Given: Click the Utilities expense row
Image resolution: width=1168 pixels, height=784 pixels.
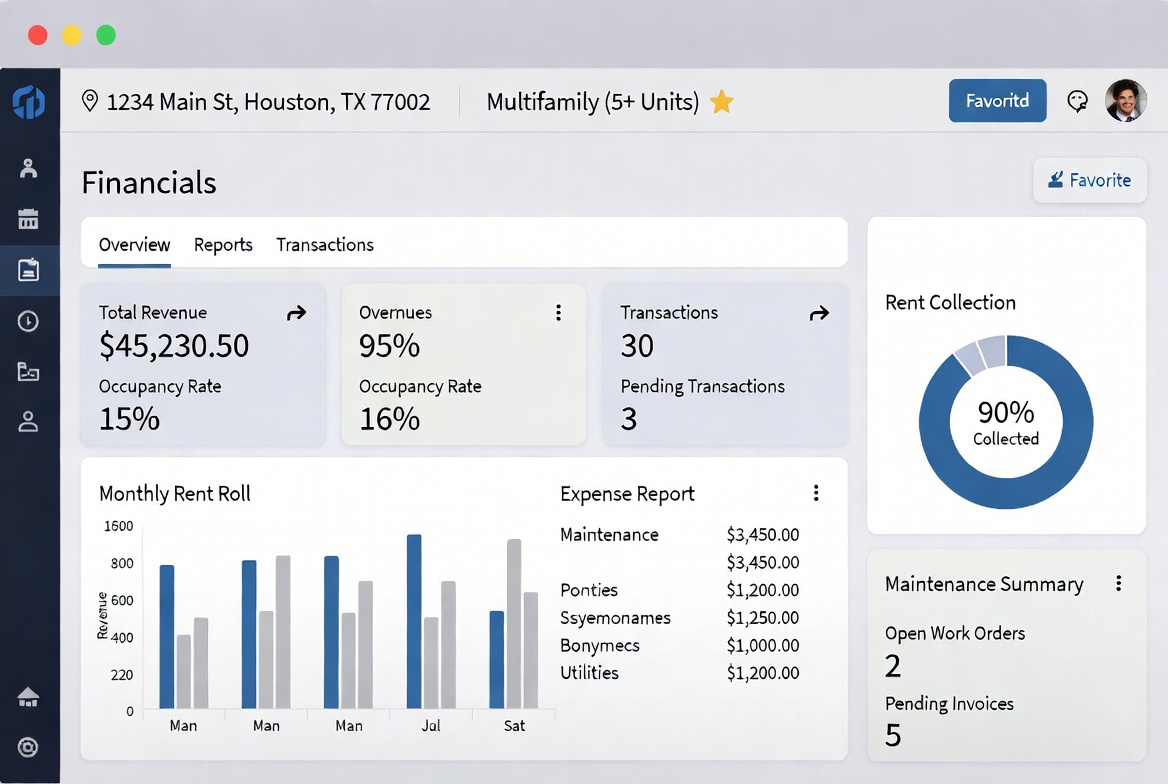Looking at the screenshot, I should 679,672.
